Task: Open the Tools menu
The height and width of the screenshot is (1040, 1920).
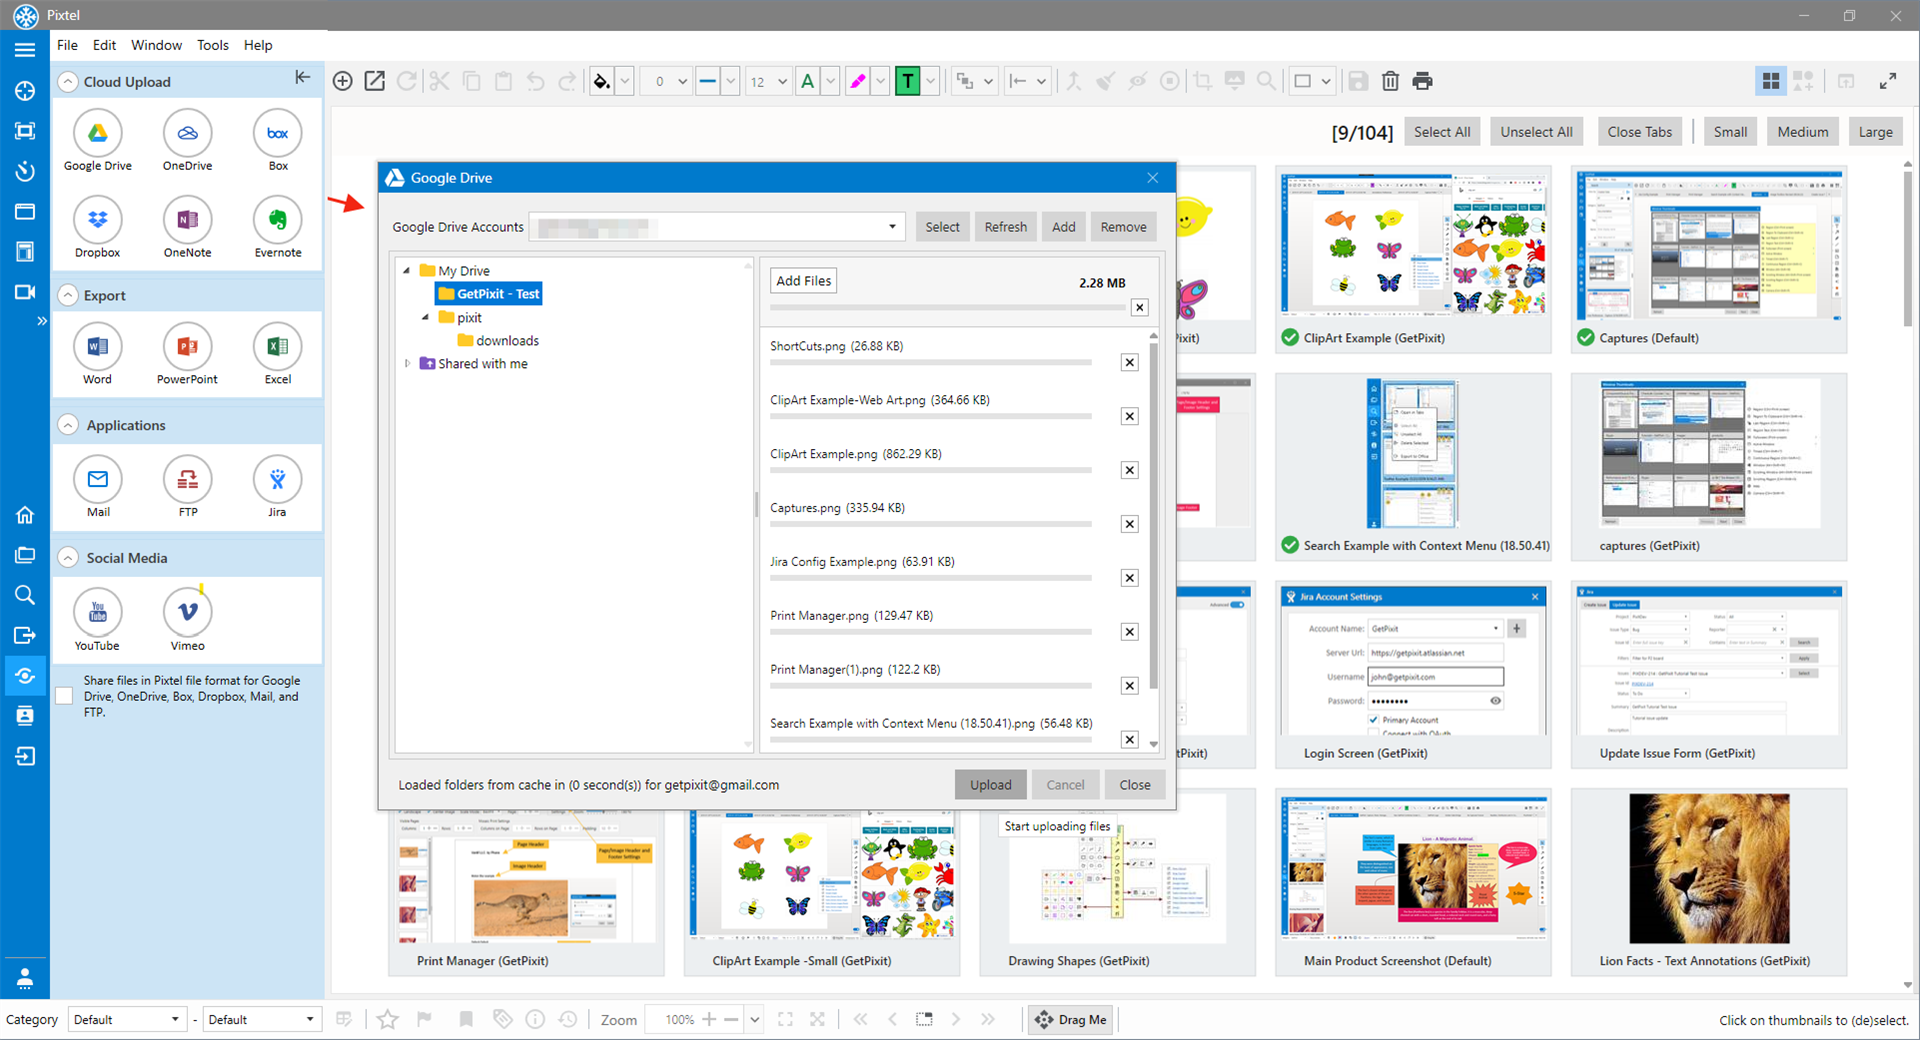Action: [212, 45]
